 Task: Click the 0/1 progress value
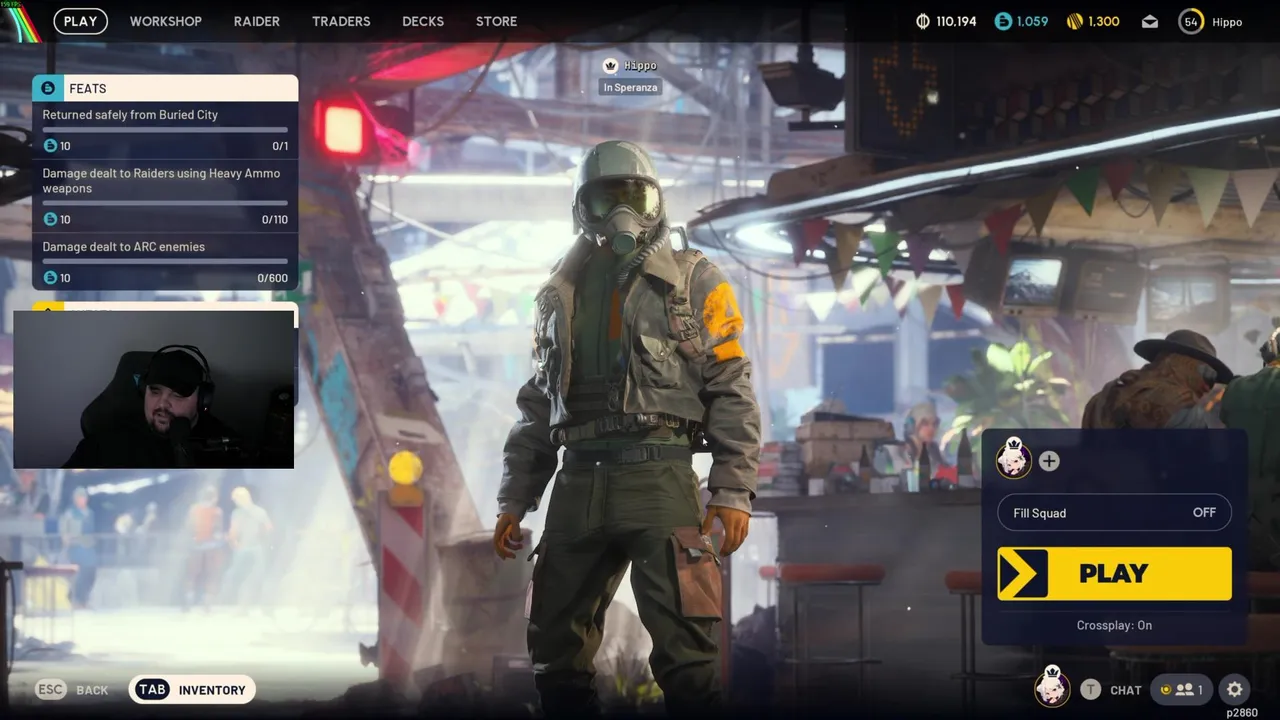(x=280, y=146)
